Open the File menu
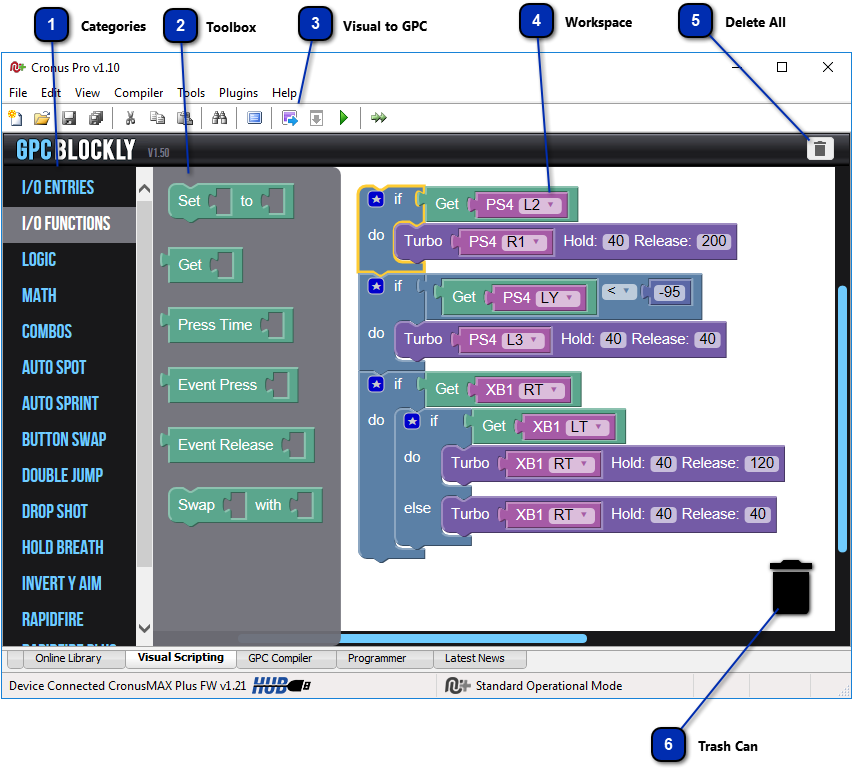This screenshot has height=768, width=852. tap(18, 93)
